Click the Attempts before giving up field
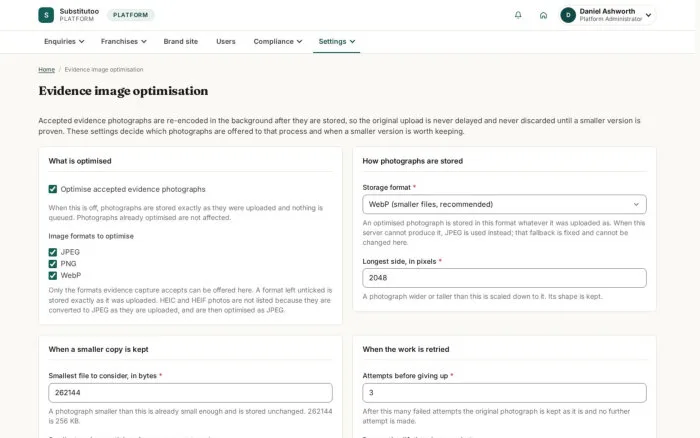 click(x=504, y=392)
